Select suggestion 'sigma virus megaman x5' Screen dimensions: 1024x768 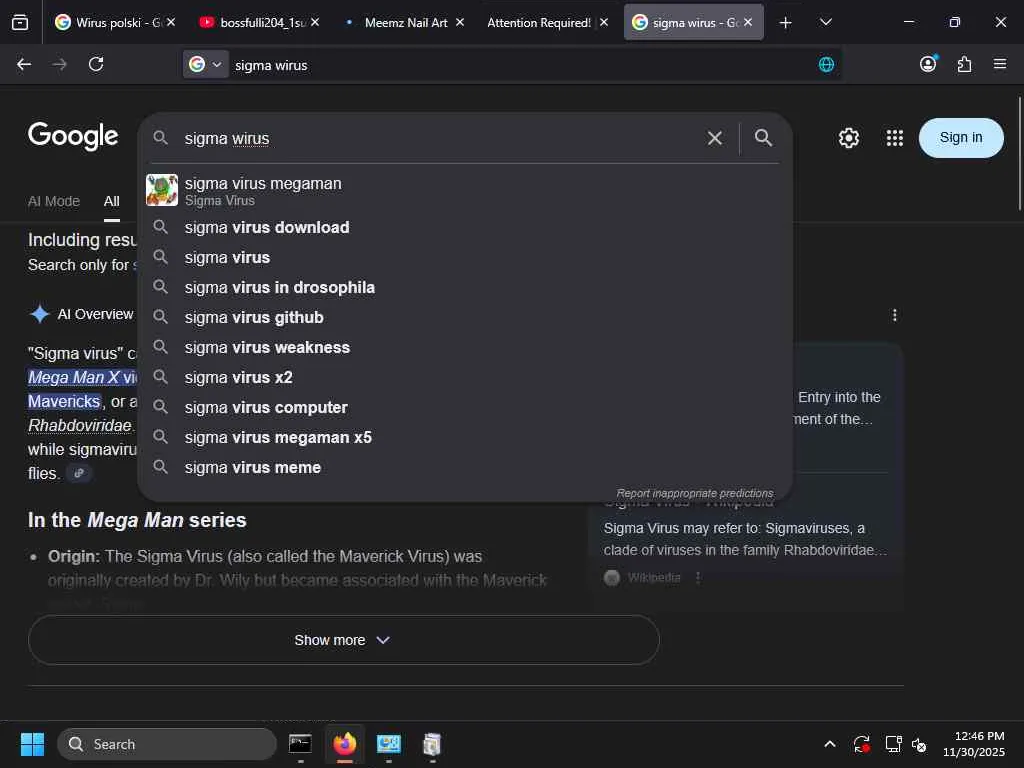click(466, 438)
